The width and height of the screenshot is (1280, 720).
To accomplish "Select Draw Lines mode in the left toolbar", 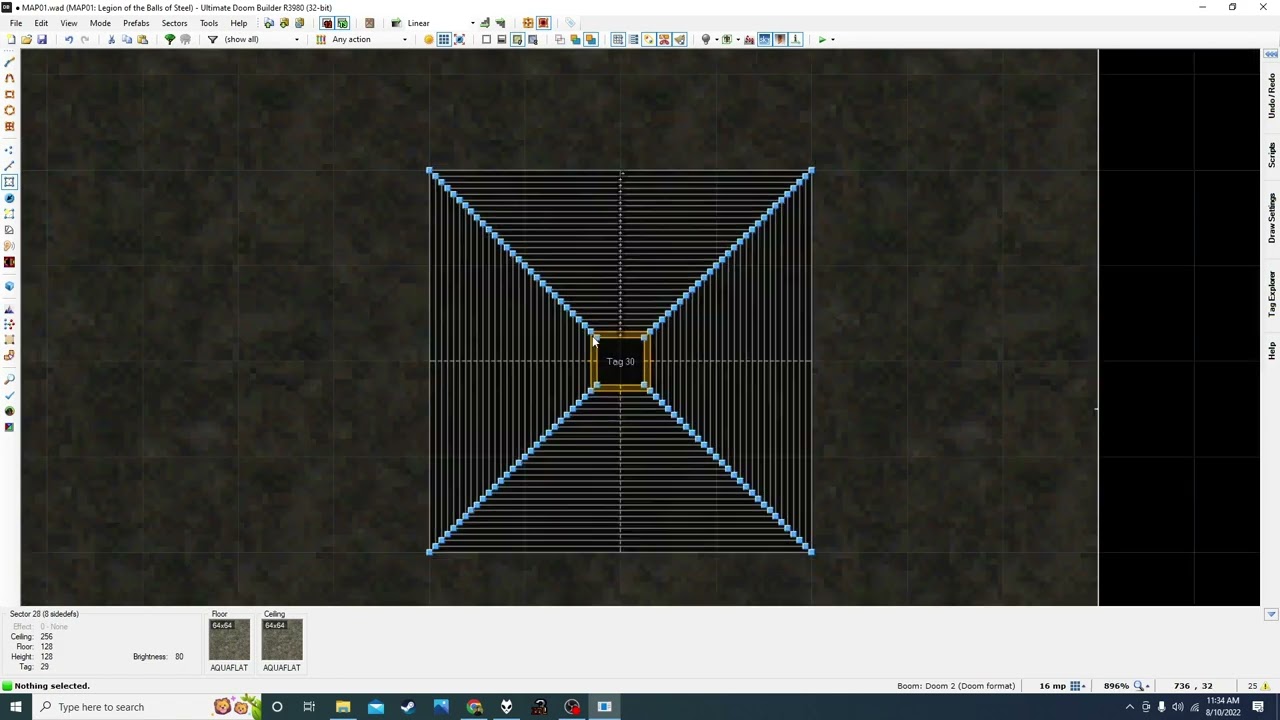I will (9, 62).
